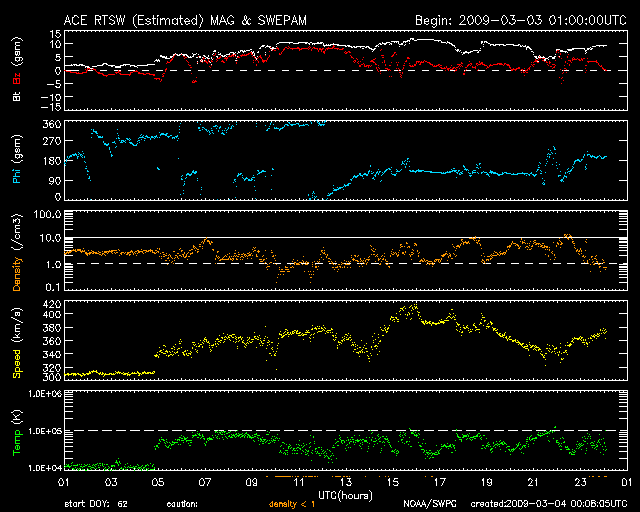Click the '100.0' tick on Density axis
This screenshot has width=640, height=512.
47,214
